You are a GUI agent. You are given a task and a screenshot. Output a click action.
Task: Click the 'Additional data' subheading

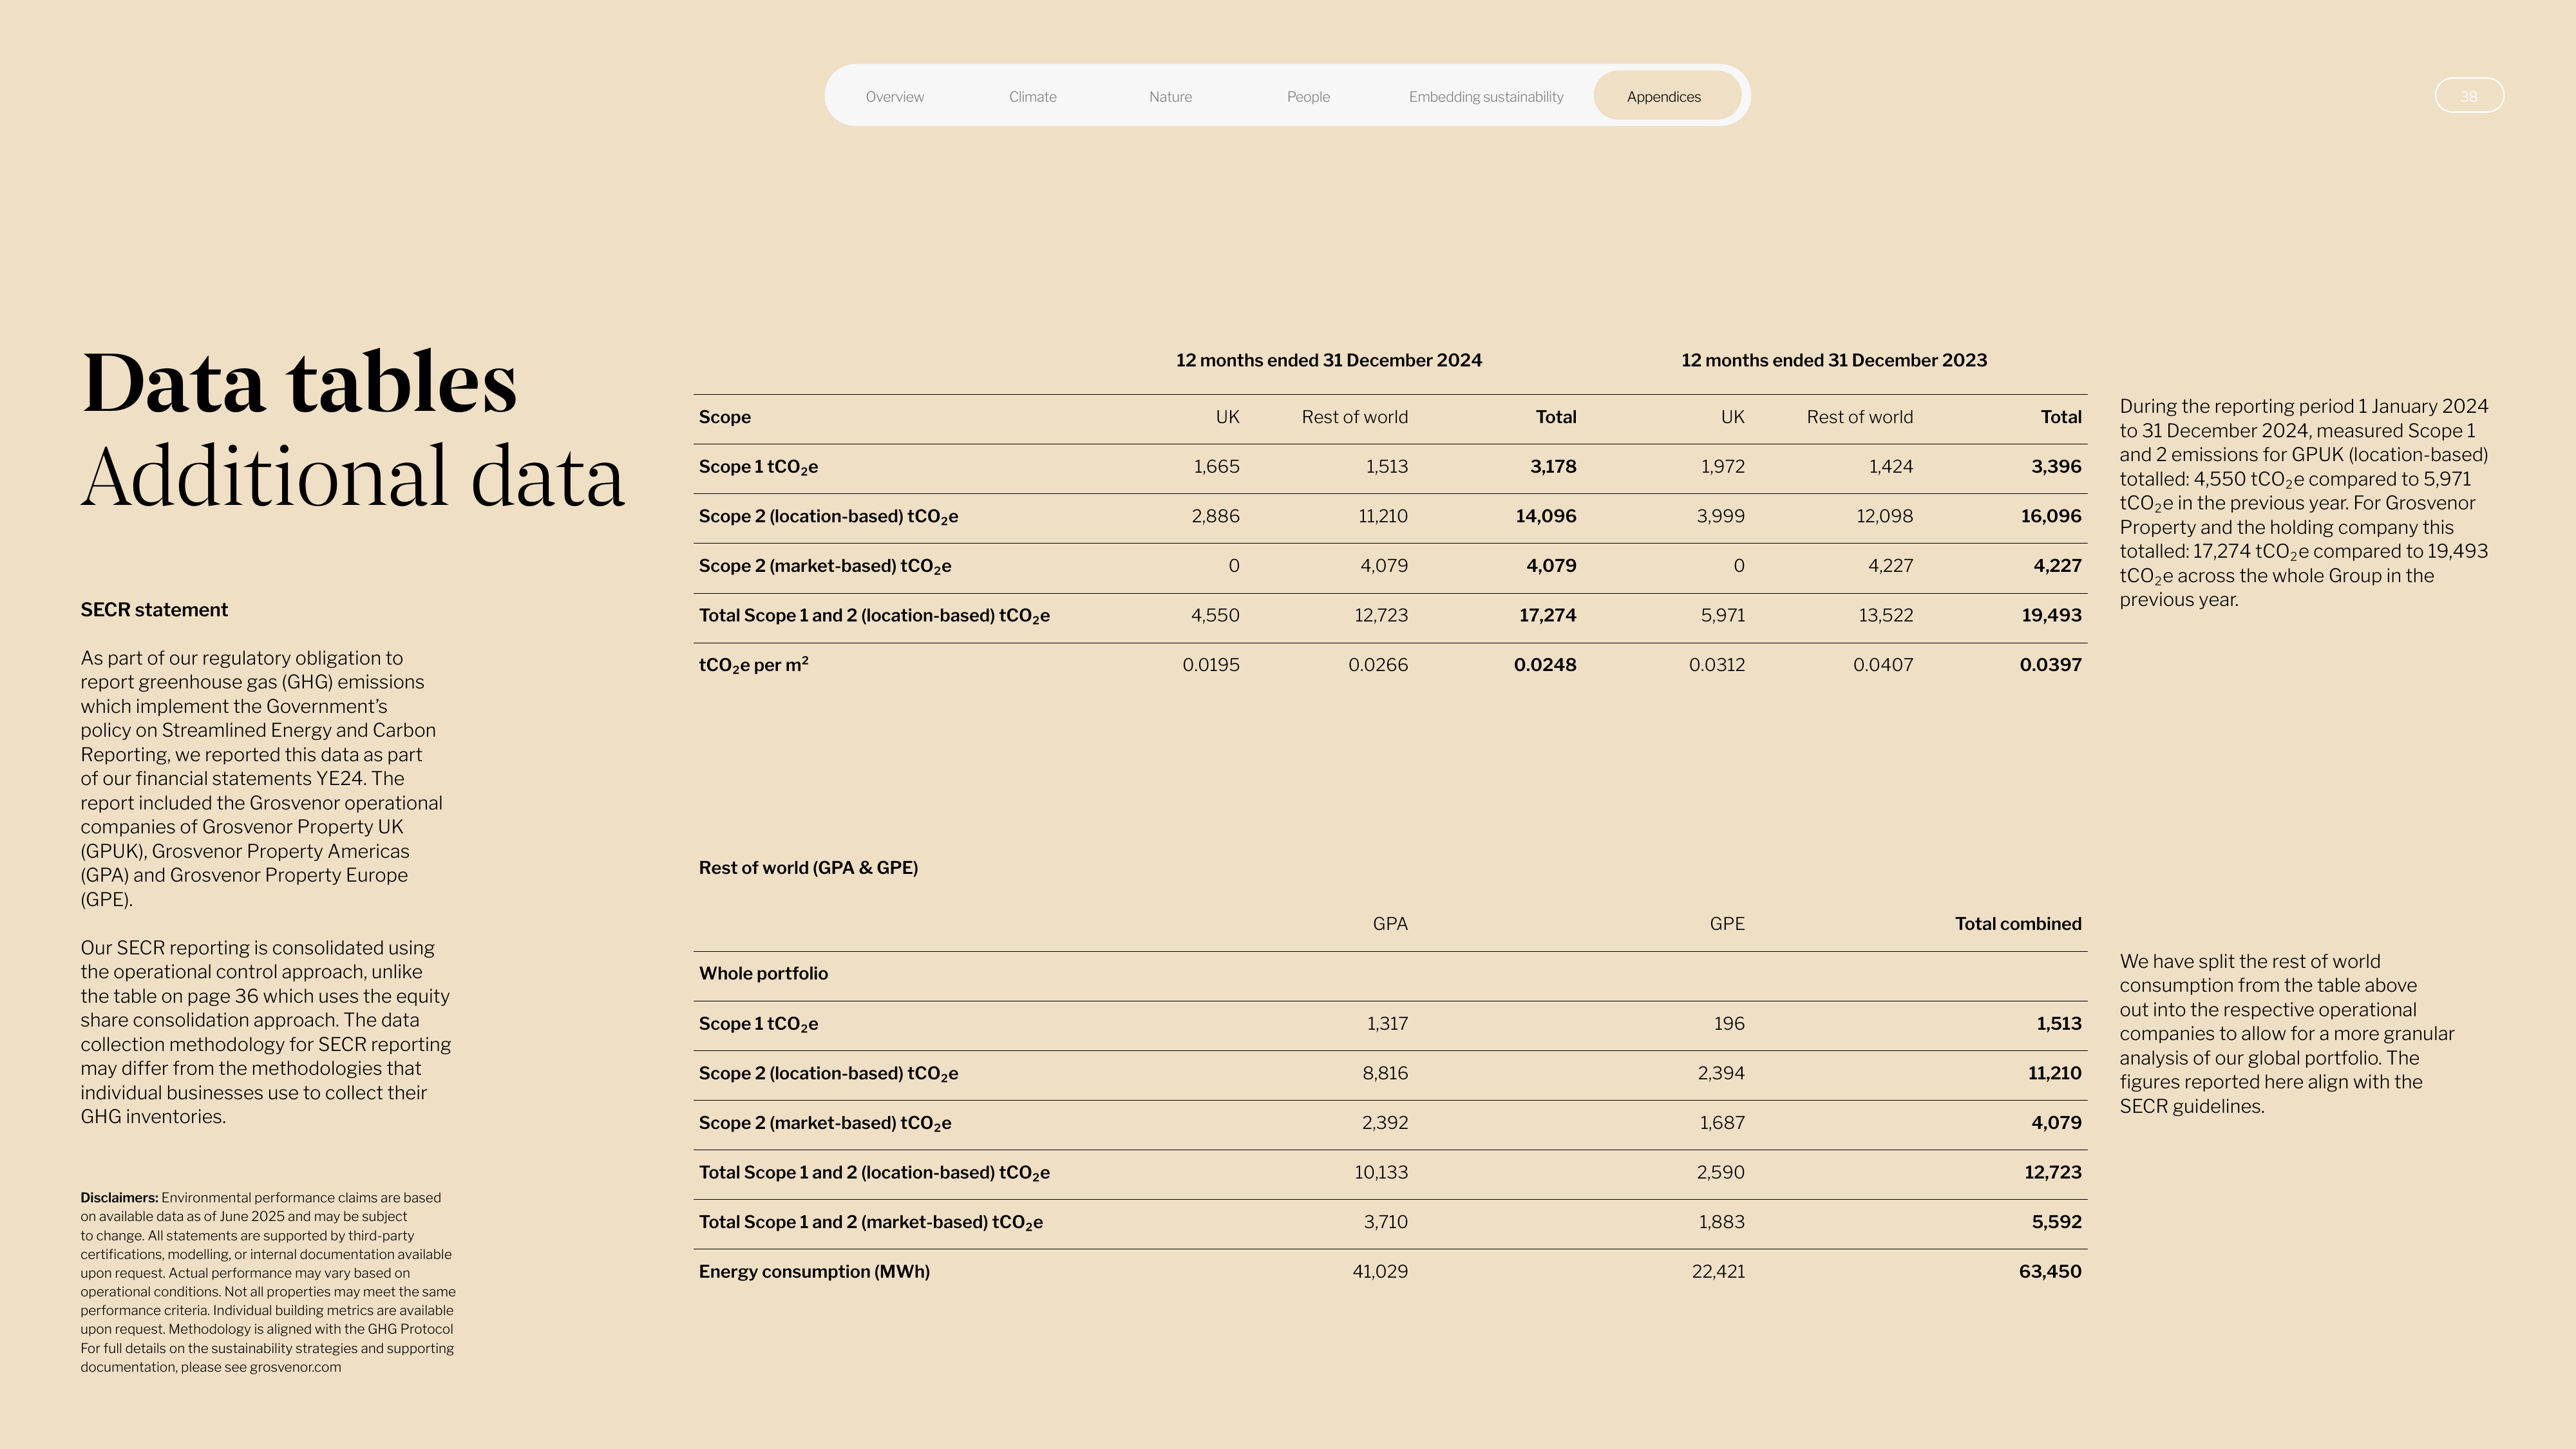click(x=353, y=476)
